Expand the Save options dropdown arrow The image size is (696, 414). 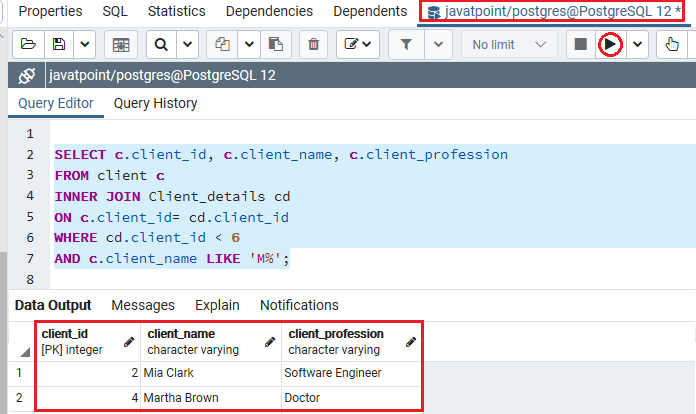pyautogui.click(x=85, y=44)
